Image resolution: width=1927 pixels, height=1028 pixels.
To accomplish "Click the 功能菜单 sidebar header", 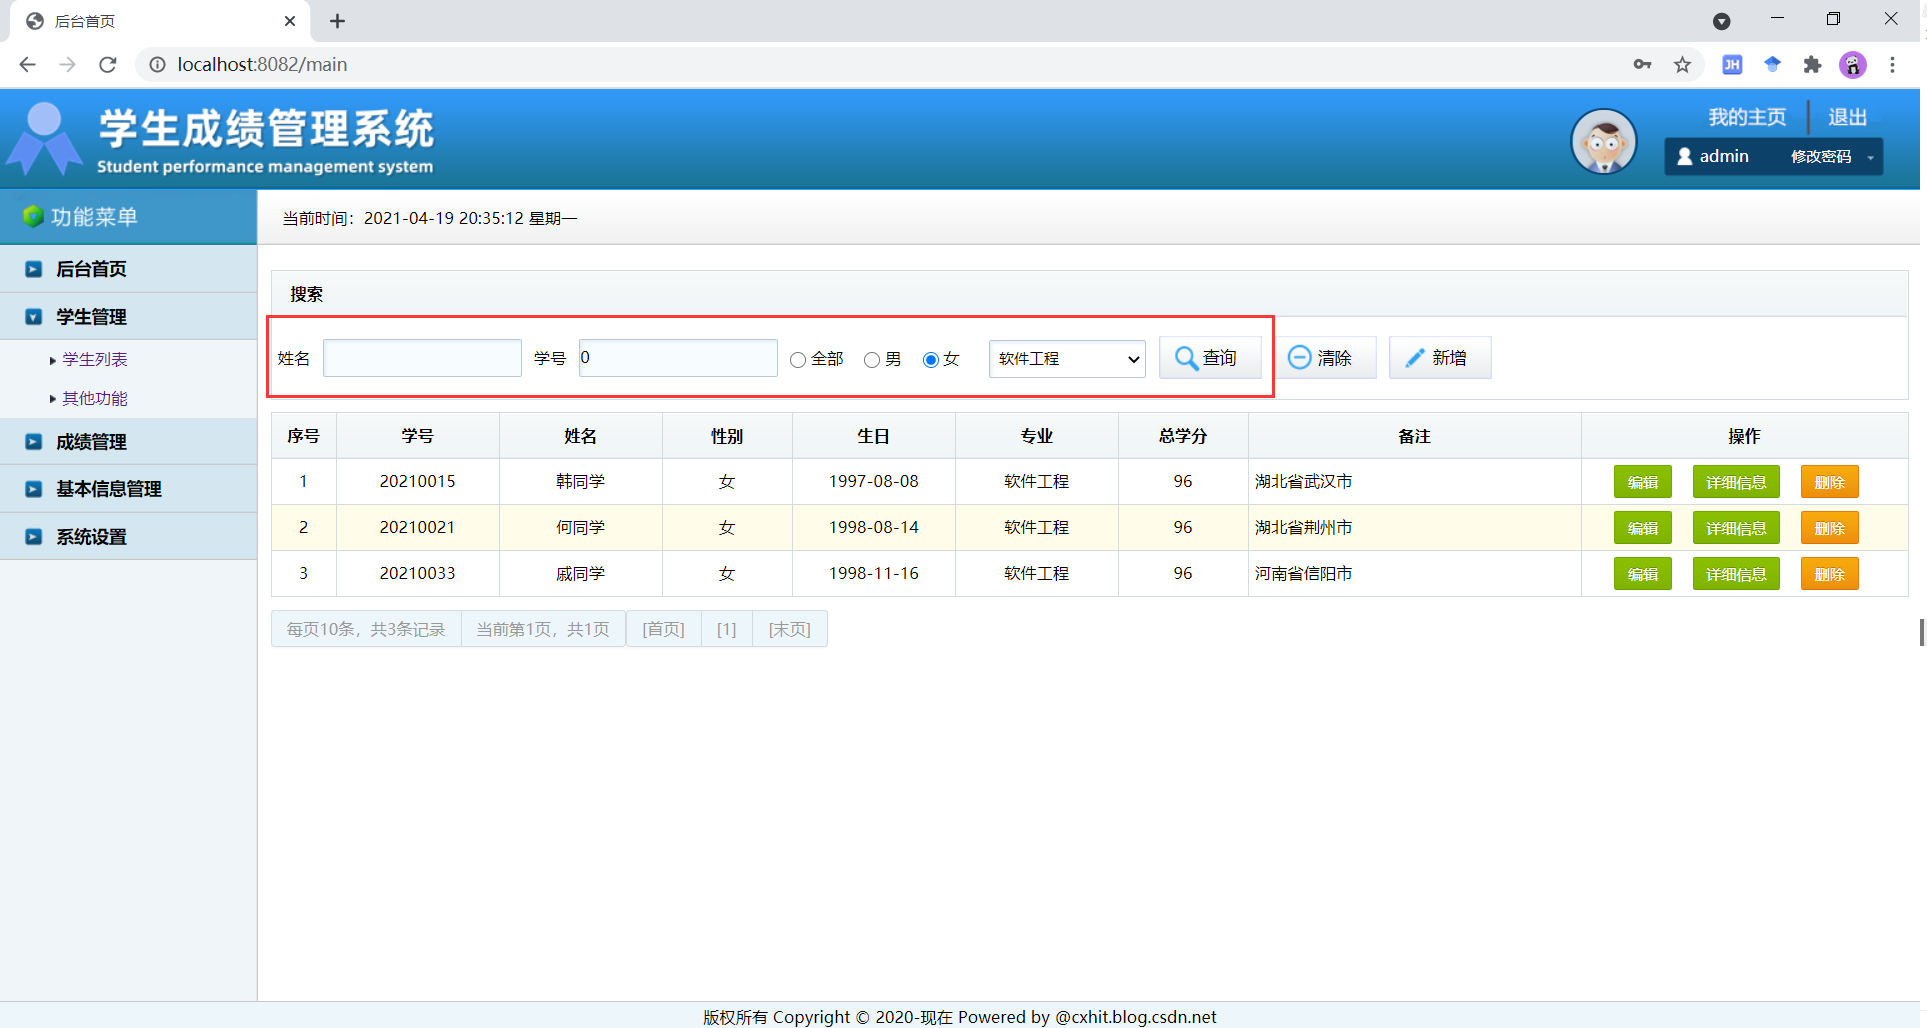I will point(128,217).
